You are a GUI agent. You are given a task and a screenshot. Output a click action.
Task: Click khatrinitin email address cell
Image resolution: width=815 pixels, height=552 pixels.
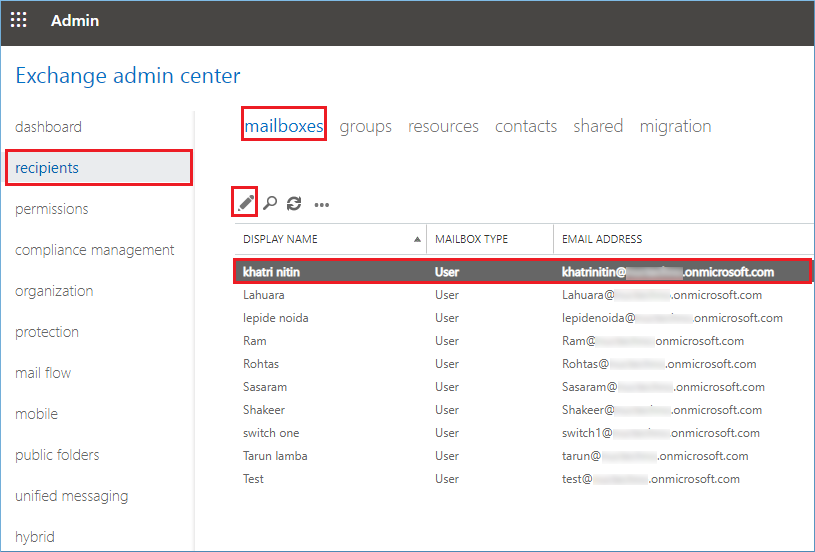tap(668, 272)
